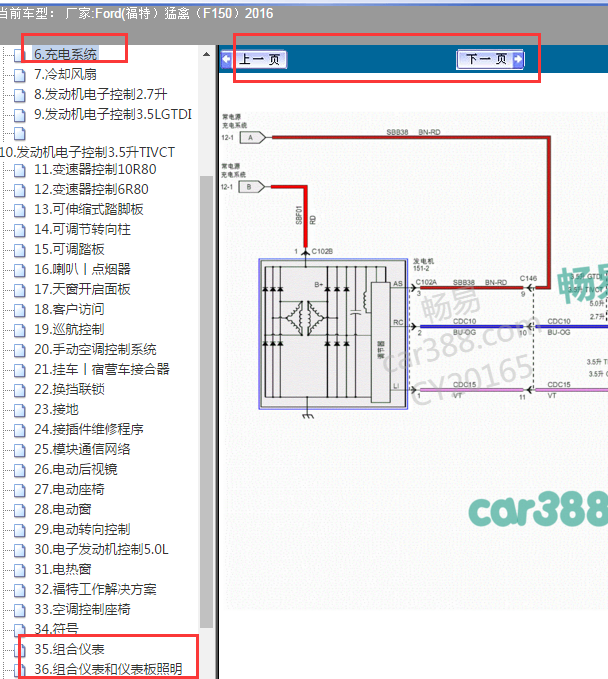Click document icon beside 29.电动转向控制
This screenshot has height=679, width=608.
click(19, 530)
